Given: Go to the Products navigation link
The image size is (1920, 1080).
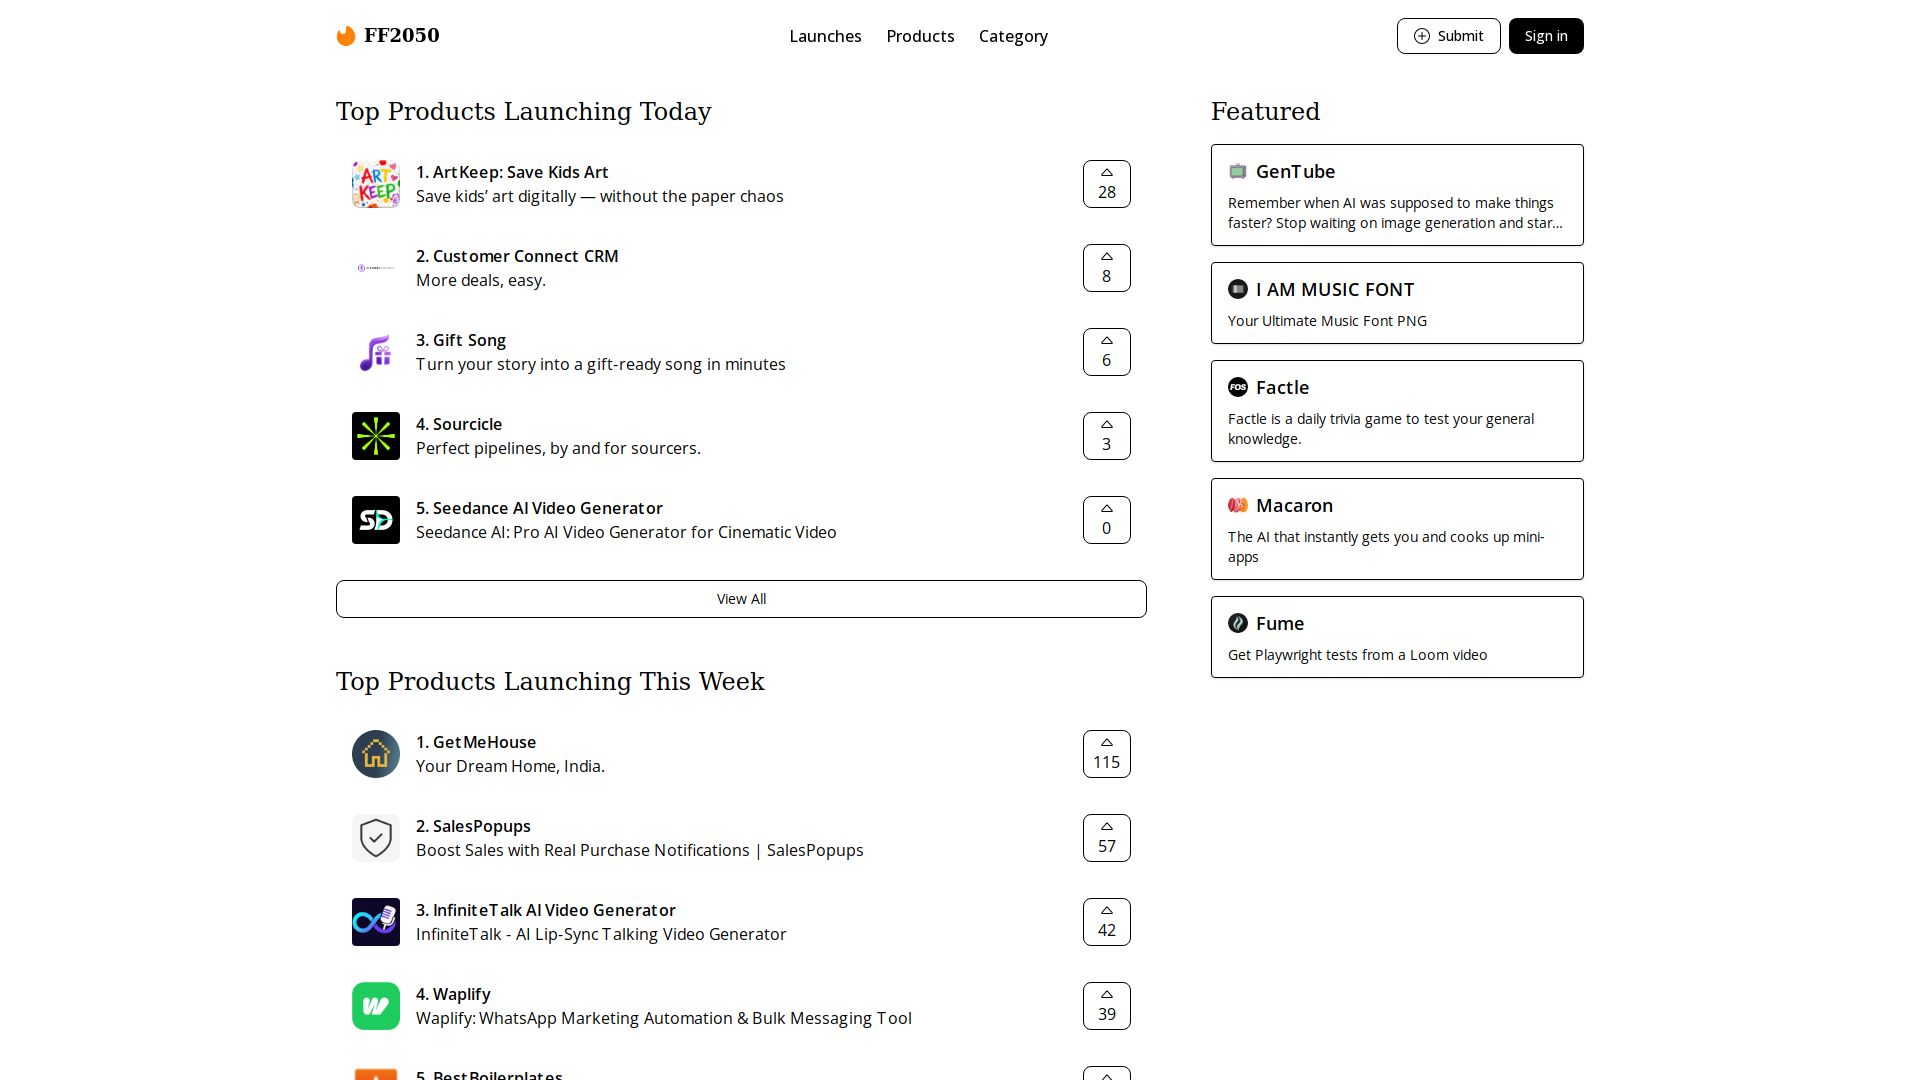Looking at the screenshot, I should [x=920, y=36].
